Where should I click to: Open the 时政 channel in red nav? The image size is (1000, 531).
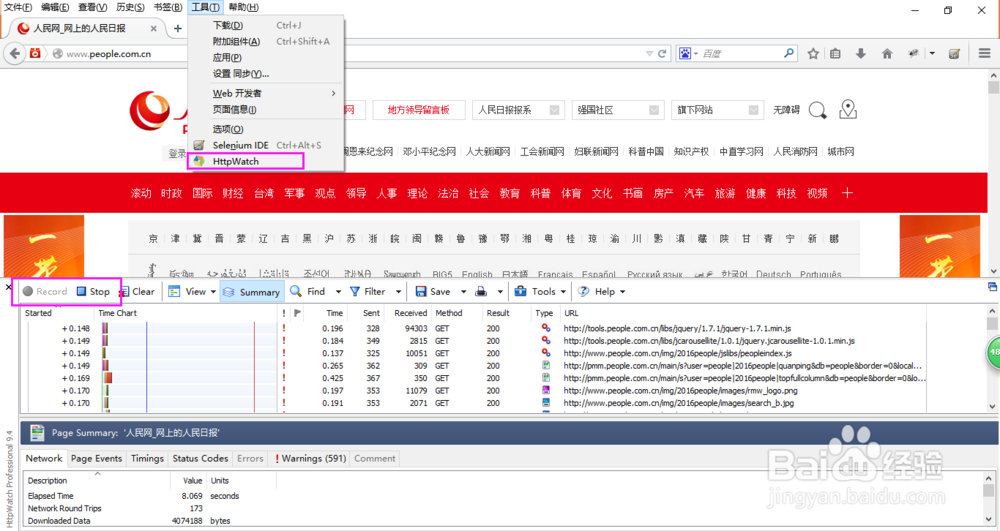click(x=172, y=193)
